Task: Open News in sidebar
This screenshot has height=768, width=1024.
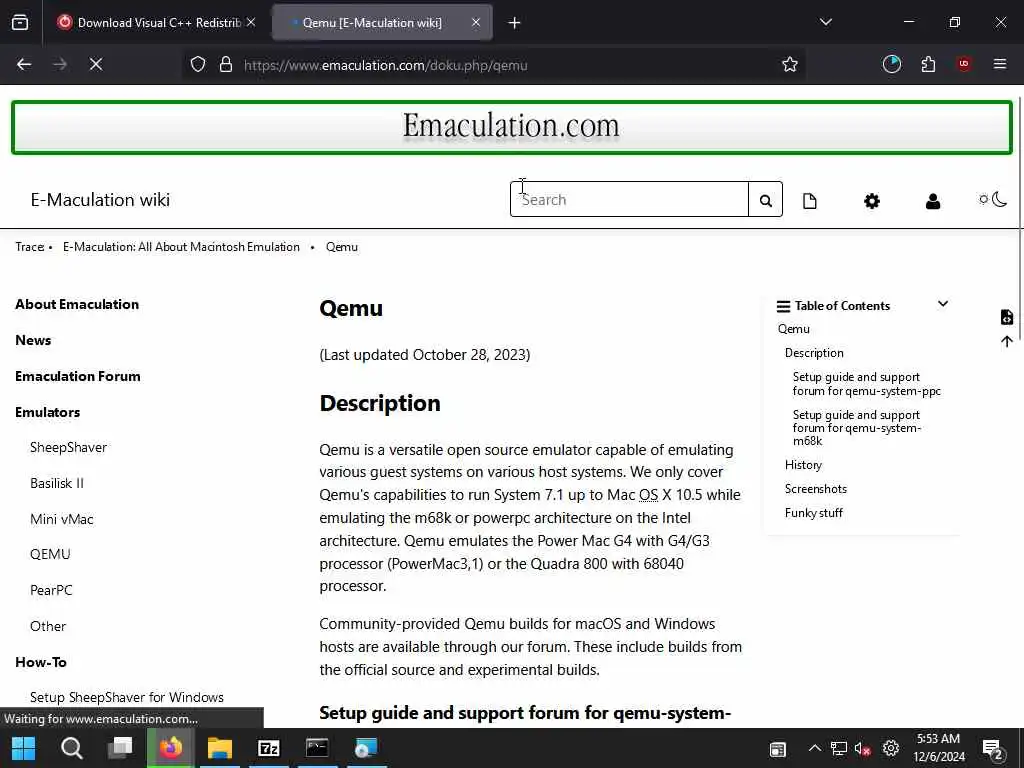Action: pyautogui.click(x=33, y=340)
